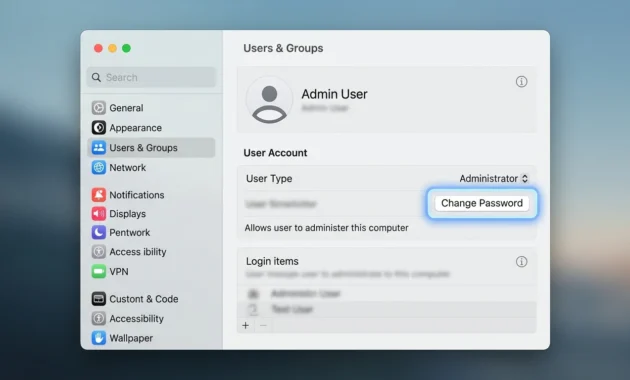Select Pentwork in the sidebar

tap(151, 232)
